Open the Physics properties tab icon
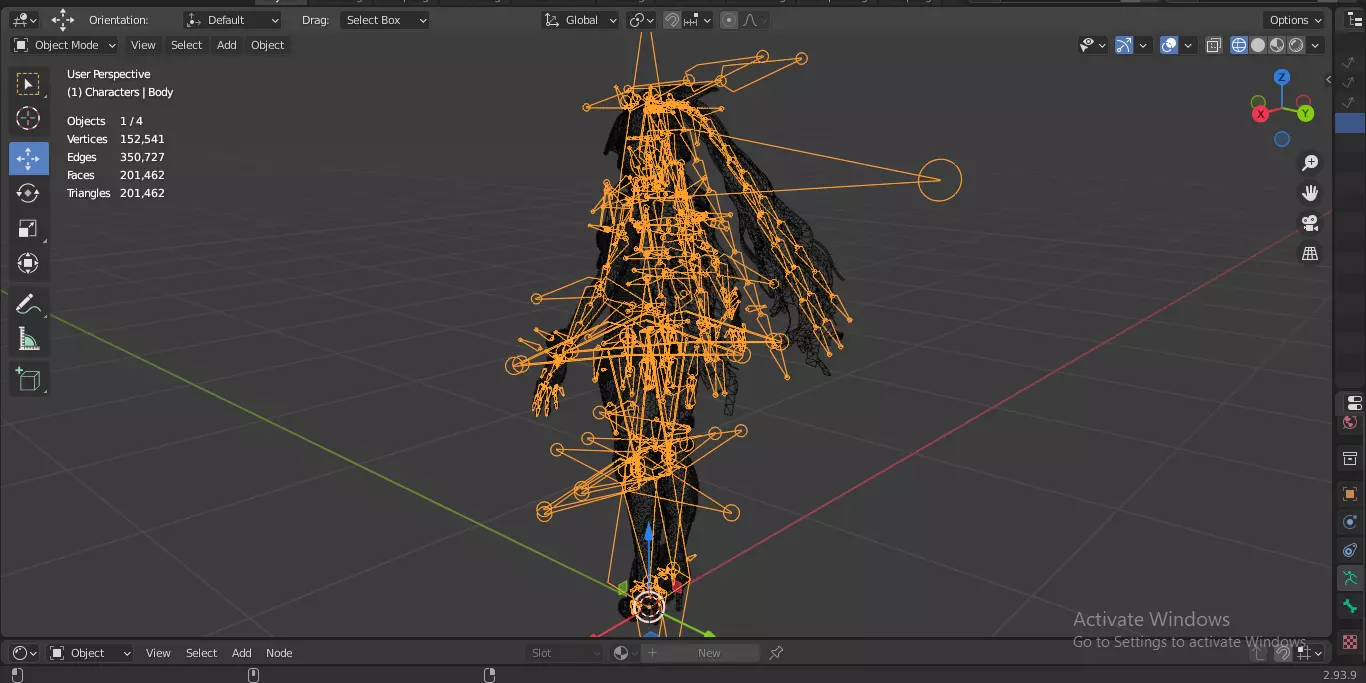The width and height of the screenshot is (1366, 683). click(x=1350, y=522)
